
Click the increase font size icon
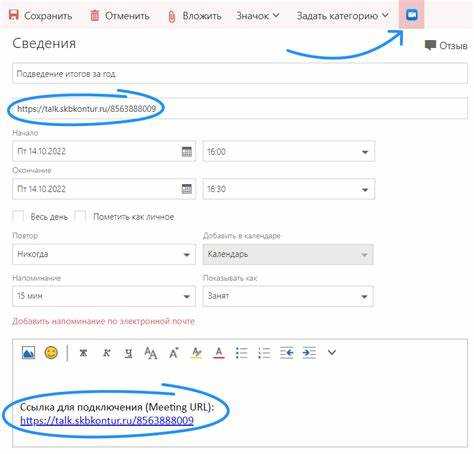click(174, 353)
